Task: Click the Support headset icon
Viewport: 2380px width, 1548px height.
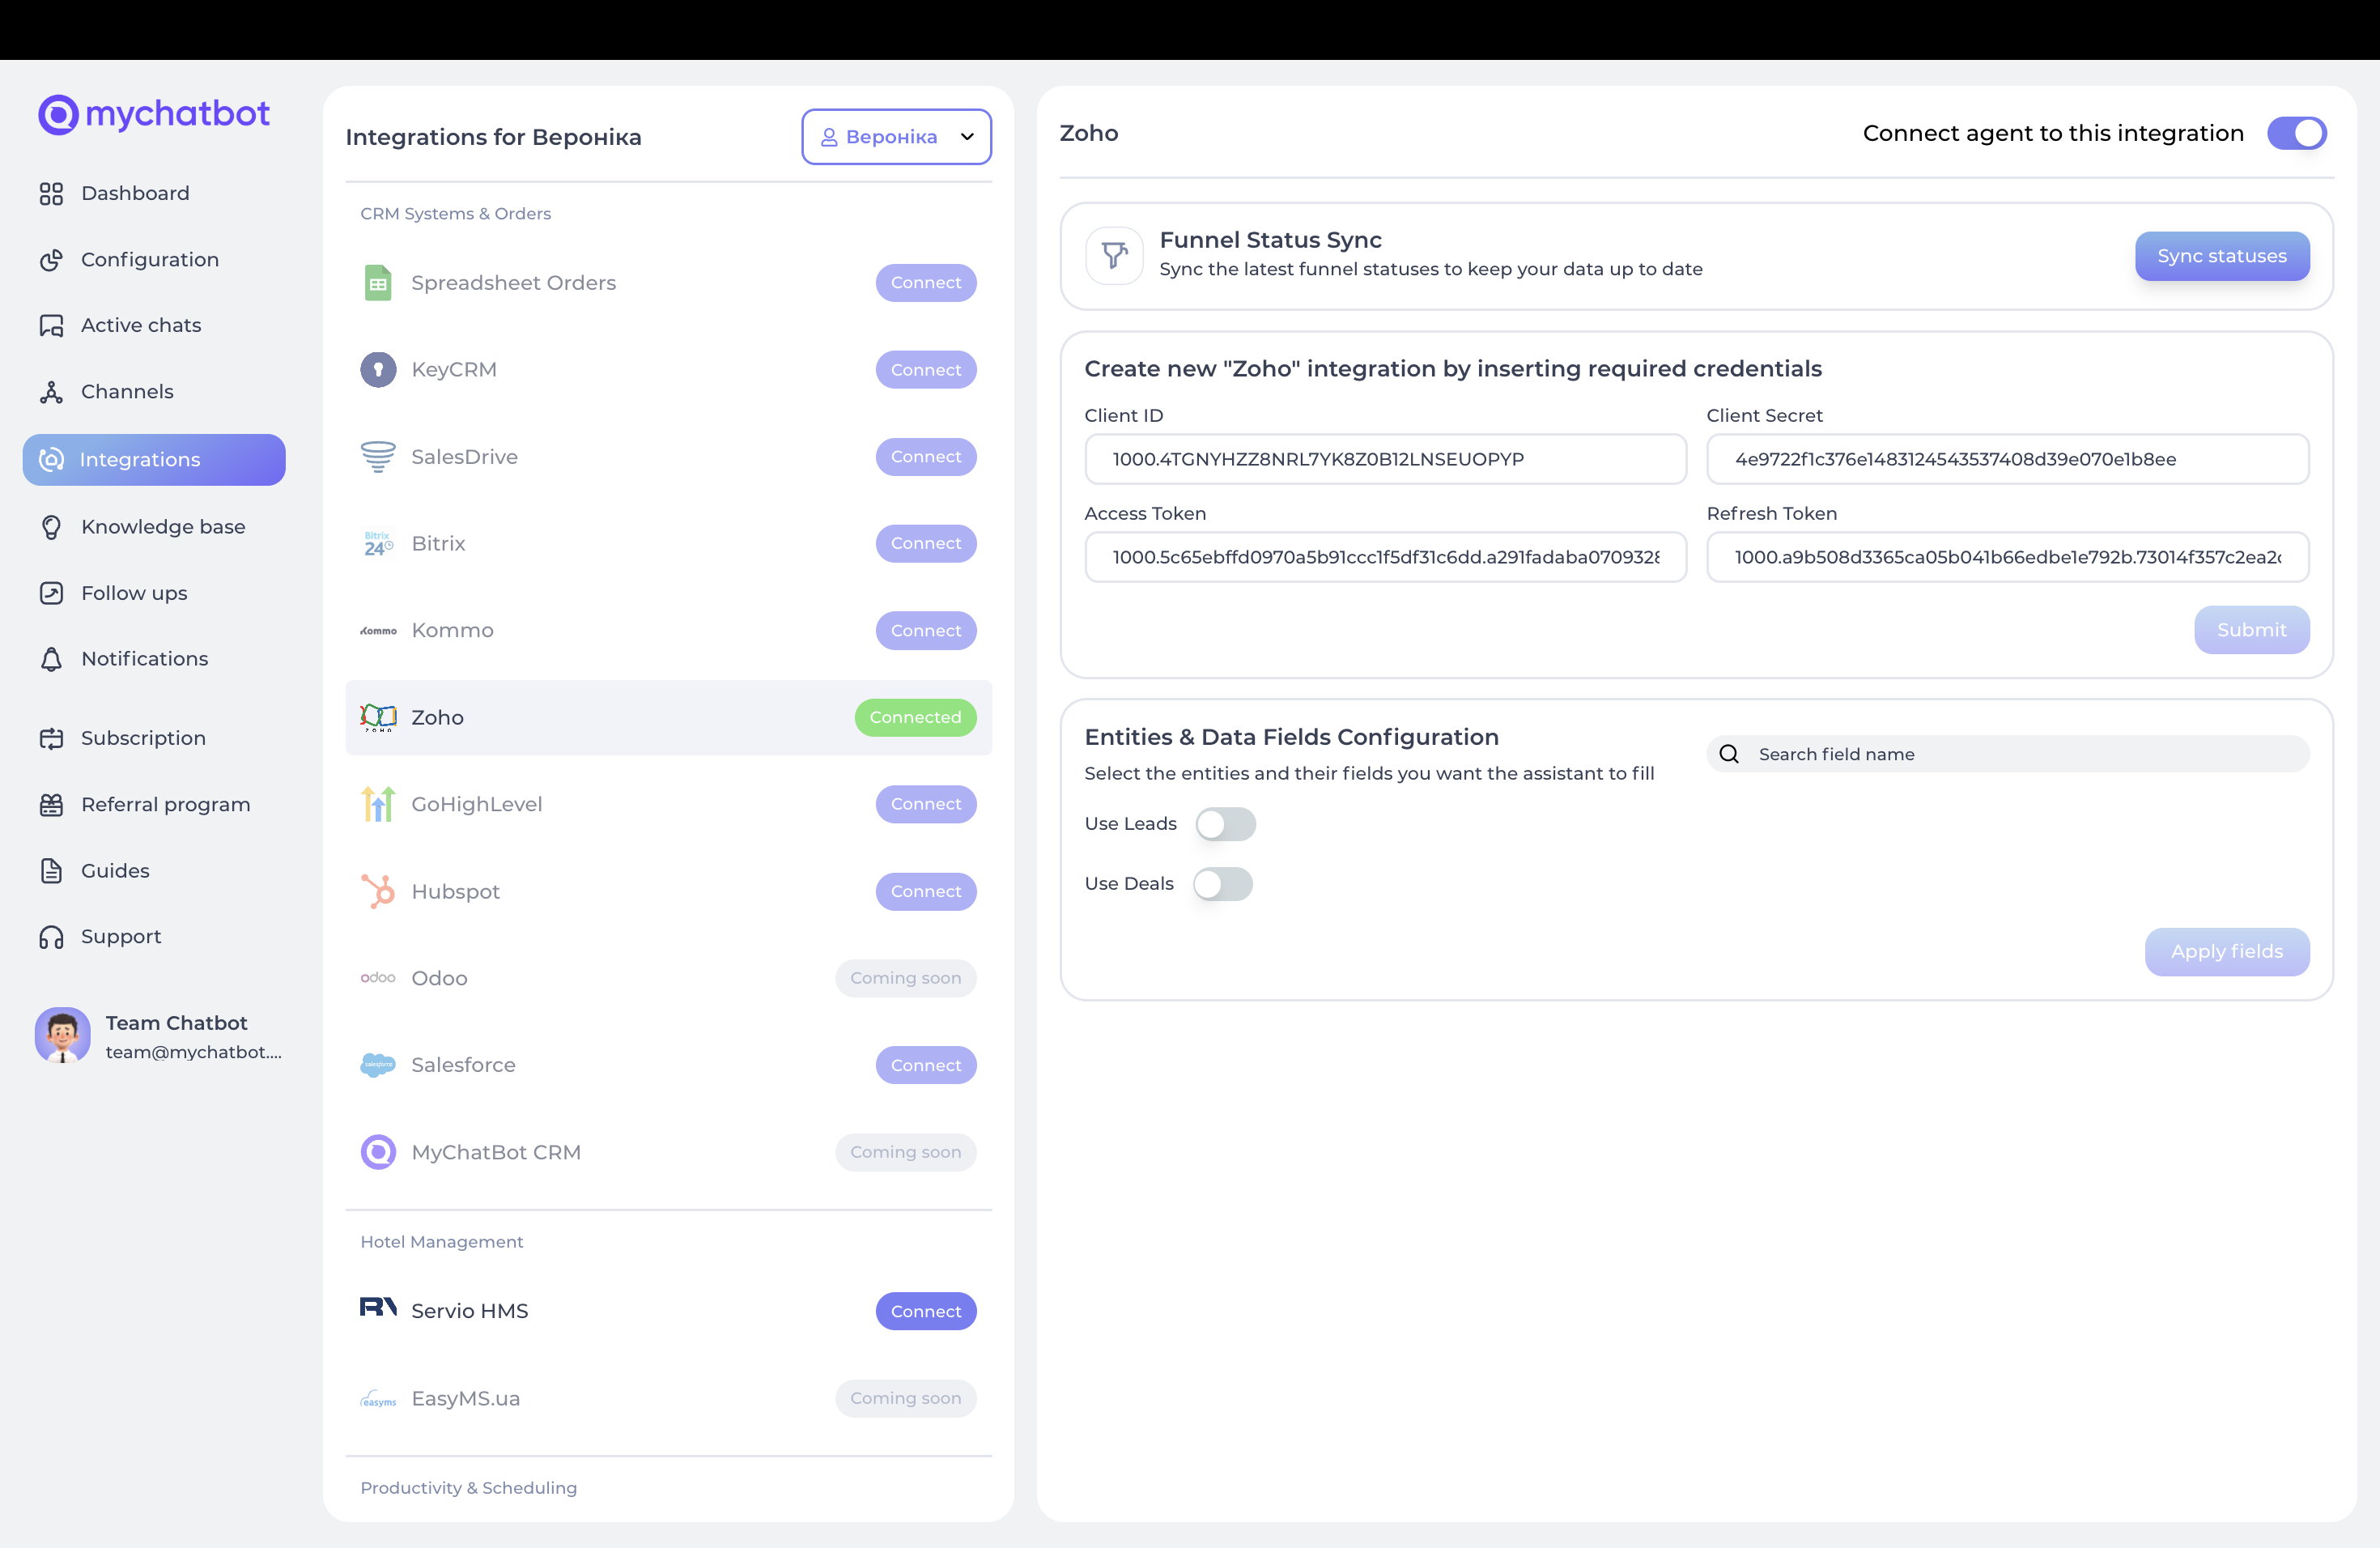Action: click(x=51, y=937)
